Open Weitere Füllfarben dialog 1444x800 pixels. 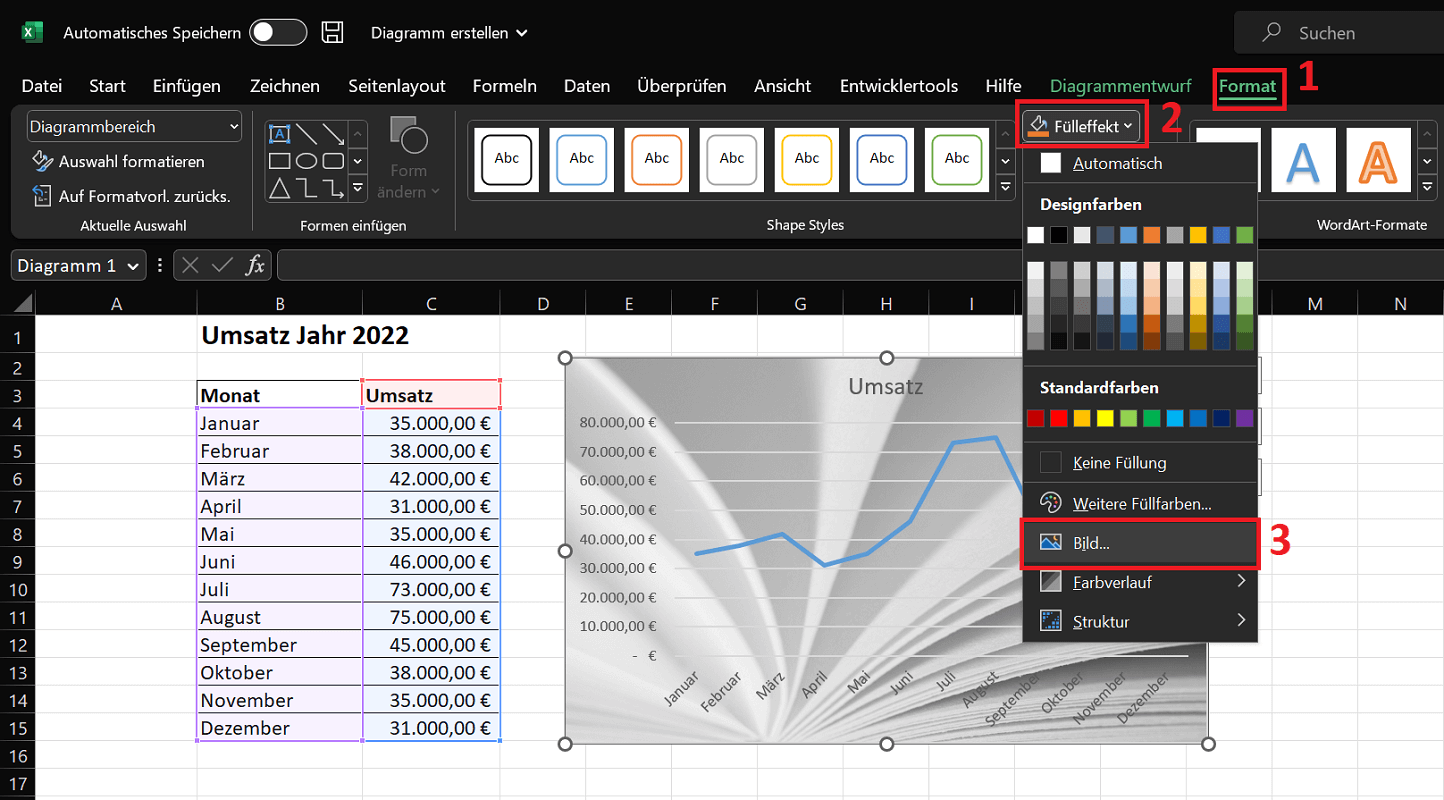(1139, 503)
